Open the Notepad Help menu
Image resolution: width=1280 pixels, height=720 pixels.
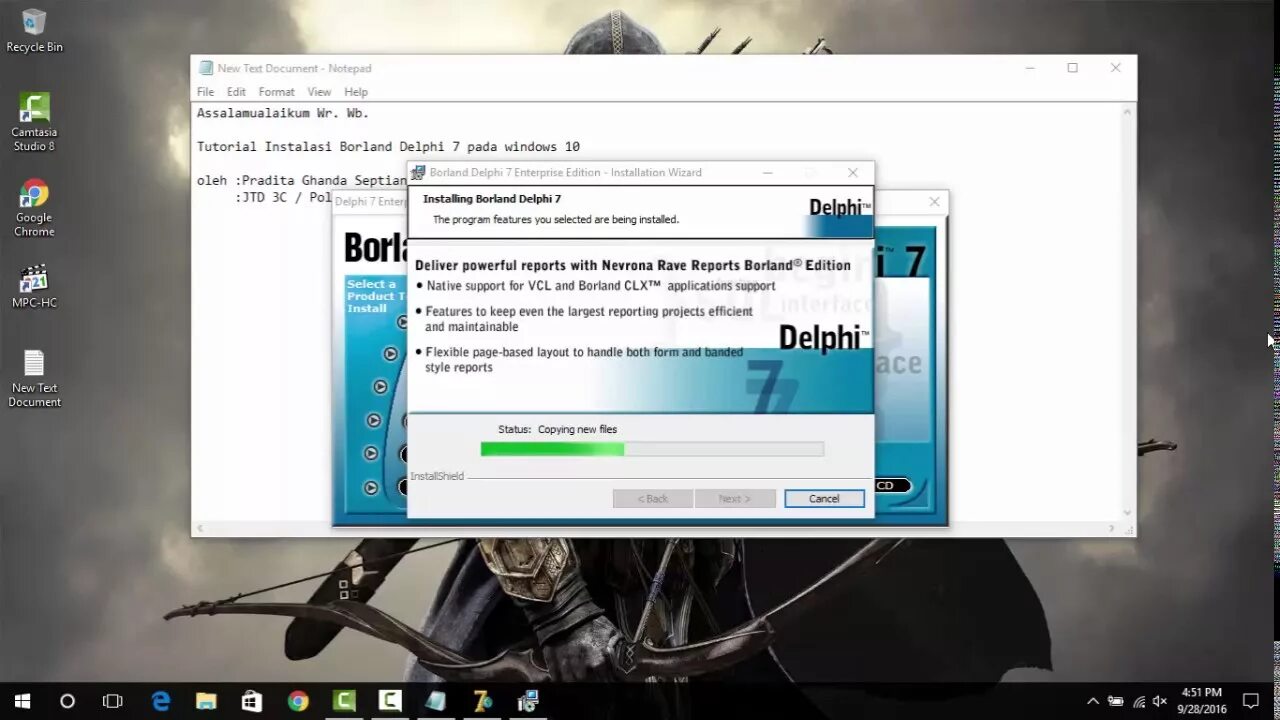coord(356,92)
